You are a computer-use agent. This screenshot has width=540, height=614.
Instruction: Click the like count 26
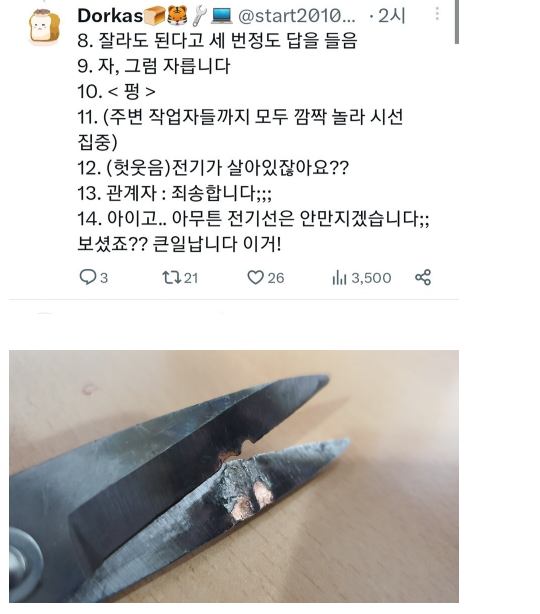(276, 278)
